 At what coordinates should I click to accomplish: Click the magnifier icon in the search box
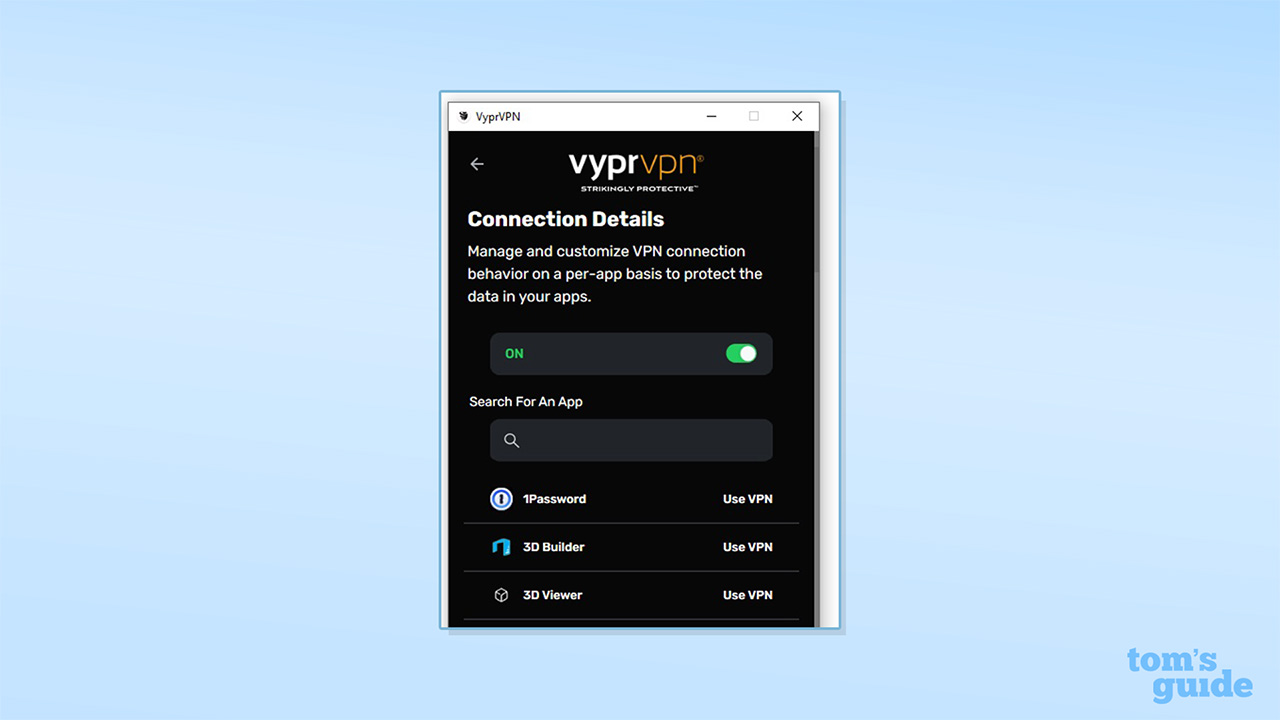tap(511, 440)
